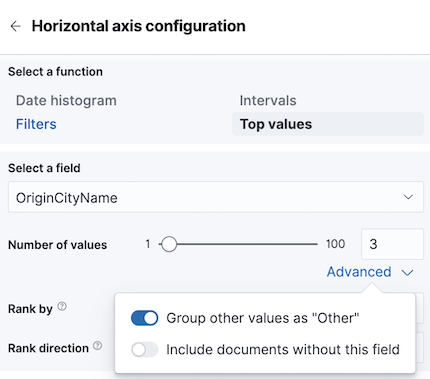Go back using the left arrow icon

pyautogui.click(x=16, y=26)
